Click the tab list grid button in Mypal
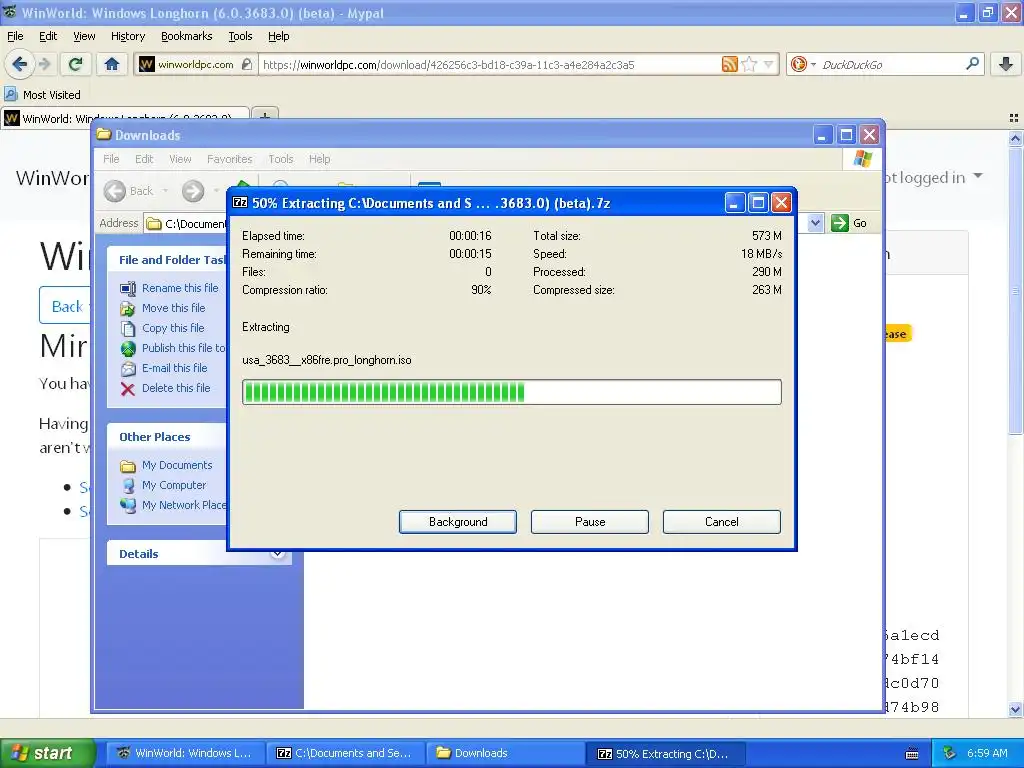The height and width of the screenshot is (768, 1024). coord(1014,118)
